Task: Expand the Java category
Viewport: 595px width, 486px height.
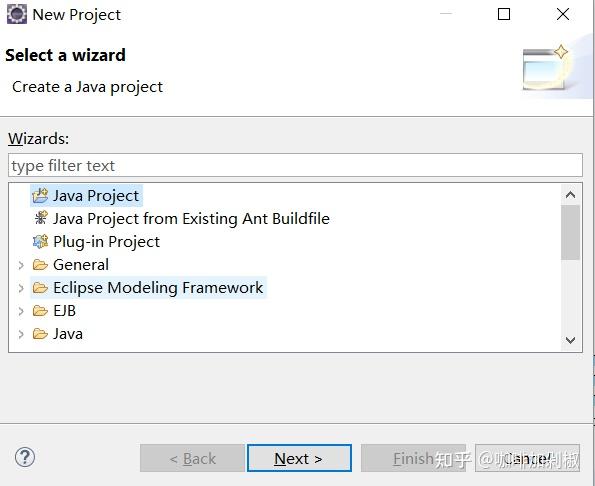Action: pos(21,334)
